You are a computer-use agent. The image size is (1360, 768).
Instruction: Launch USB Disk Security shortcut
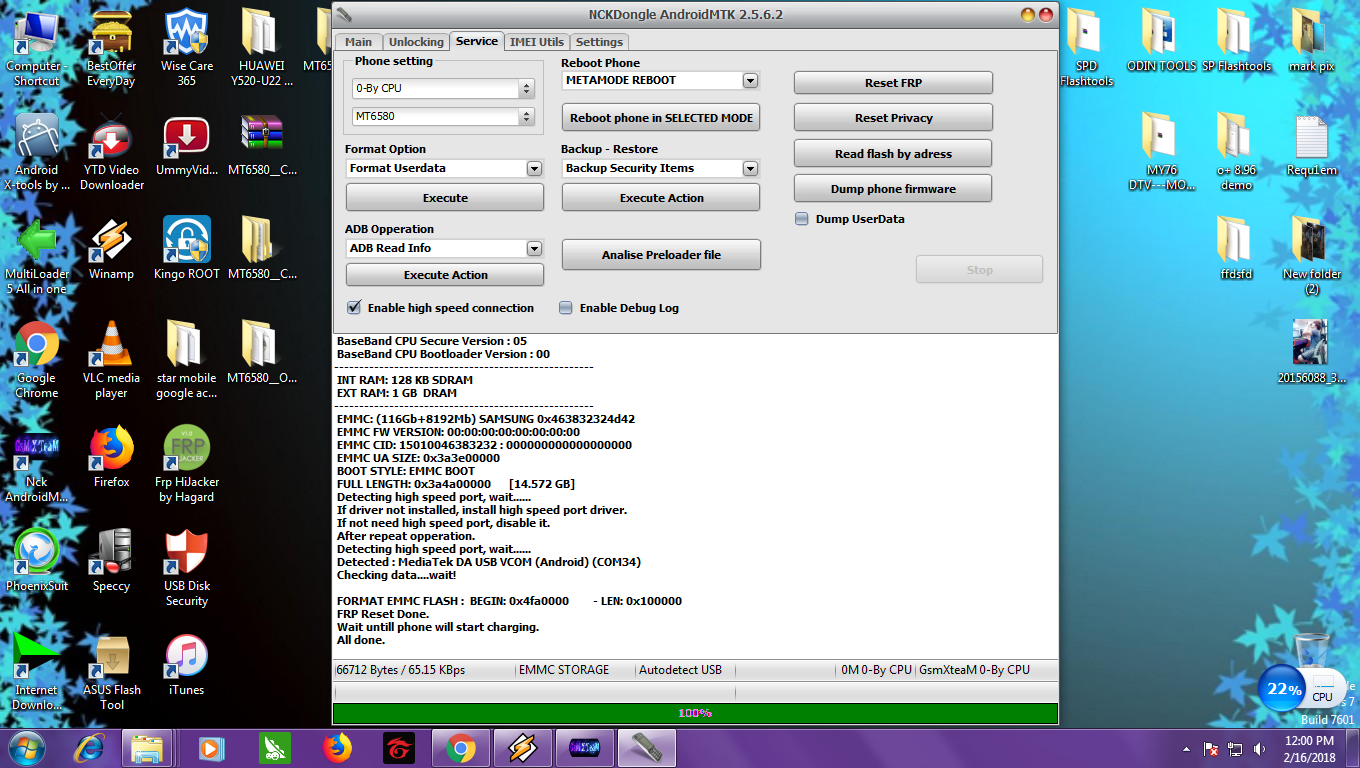pyautogui.click(x=186, y=567)
